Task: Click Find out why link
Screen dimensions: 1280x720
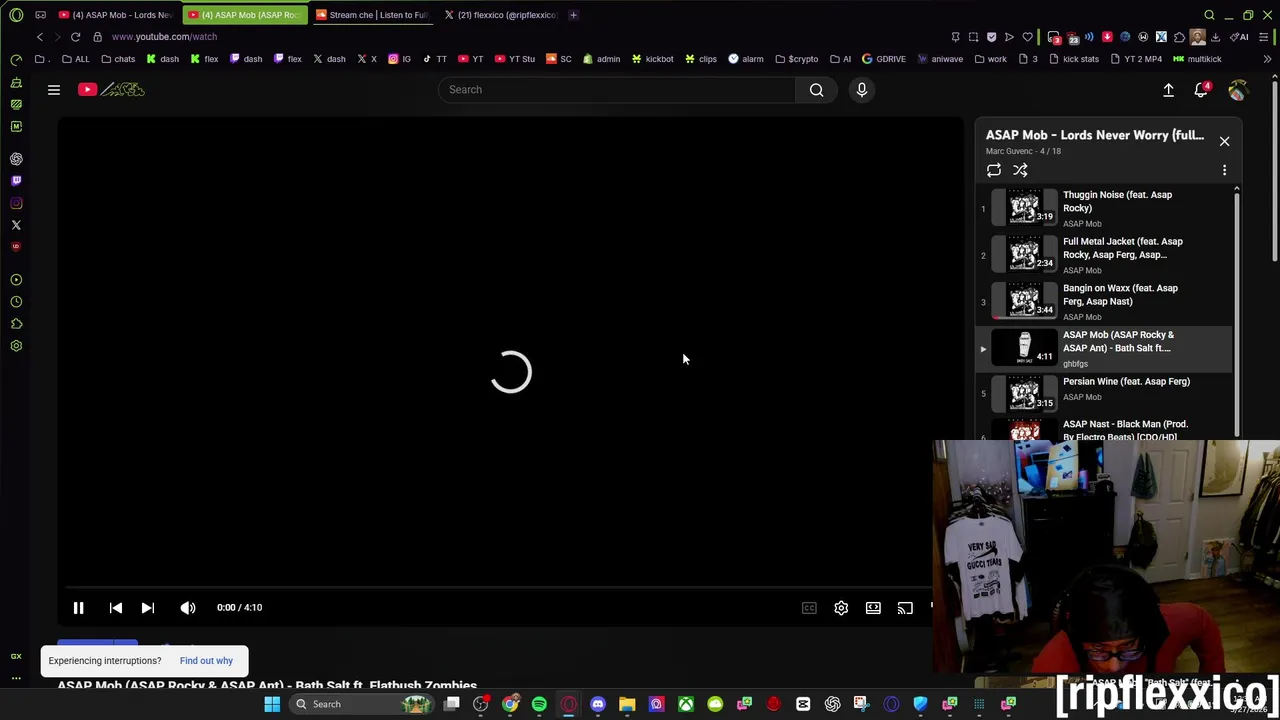Action: pyautogui.click(x=206, y=661)
